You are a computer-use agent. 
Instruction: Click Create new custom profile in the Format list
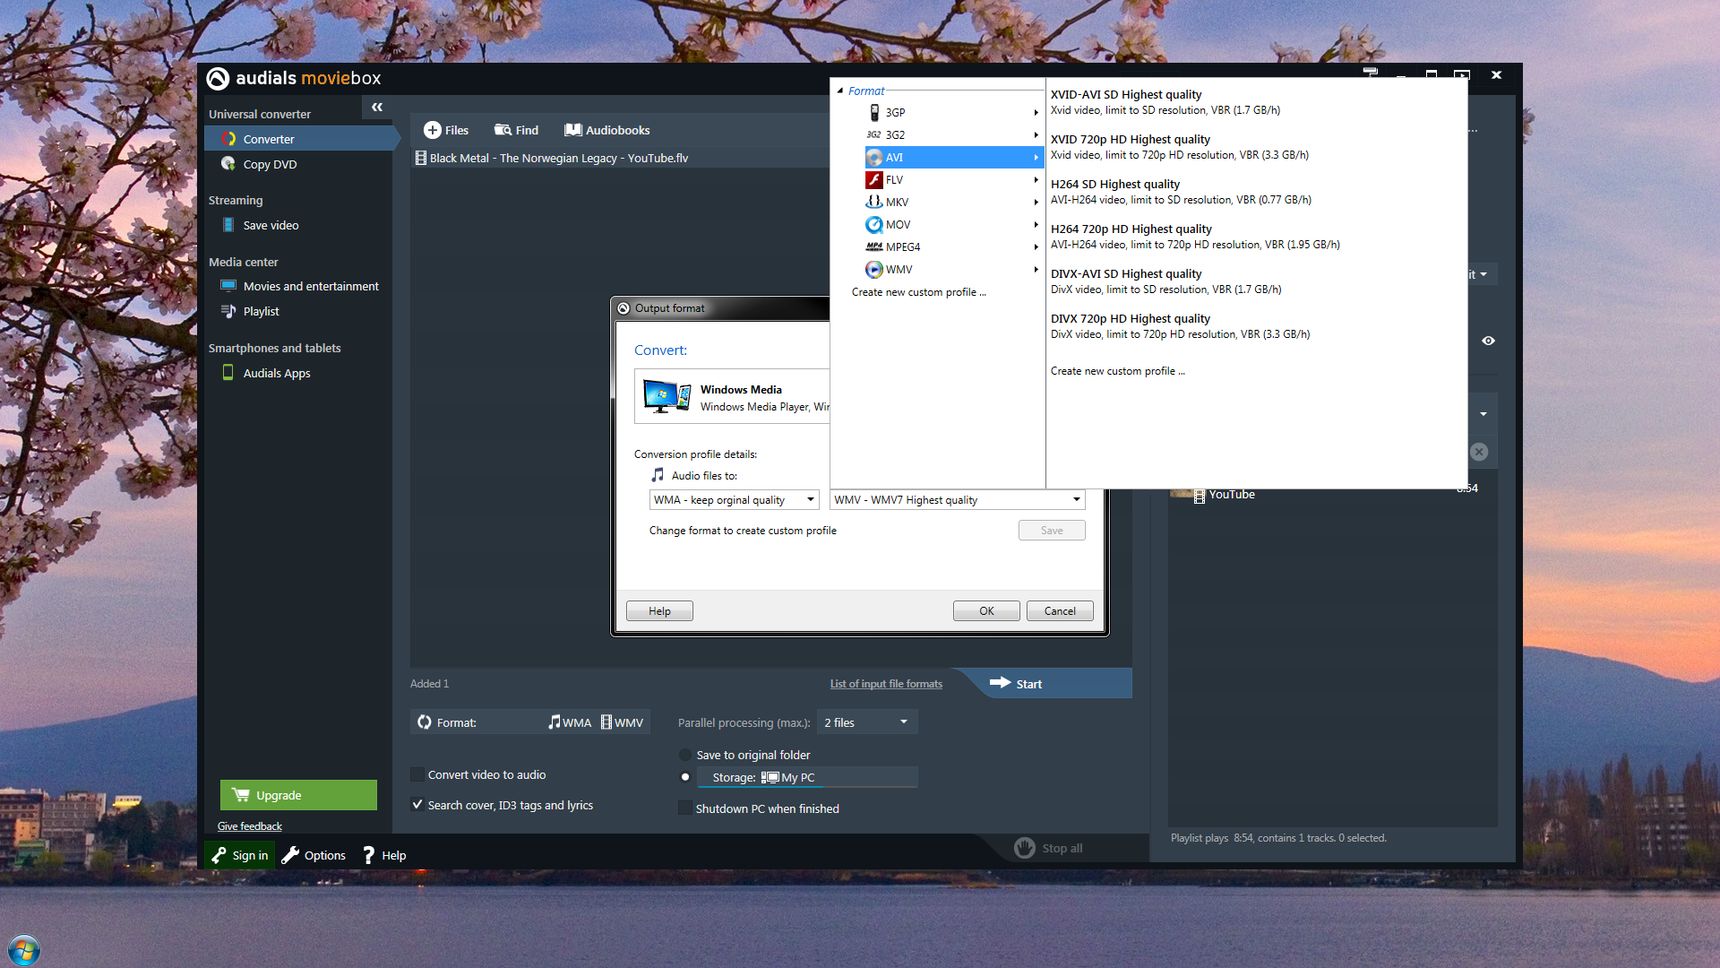click(x=918, y=292)
